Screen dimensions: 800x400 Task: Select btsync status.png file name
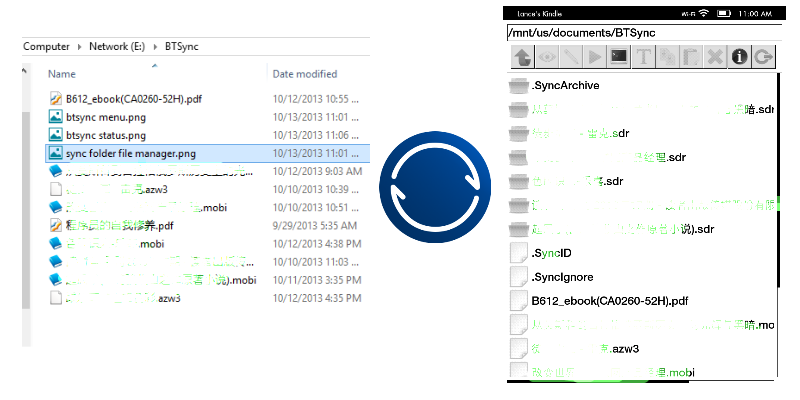coord(106,135)
